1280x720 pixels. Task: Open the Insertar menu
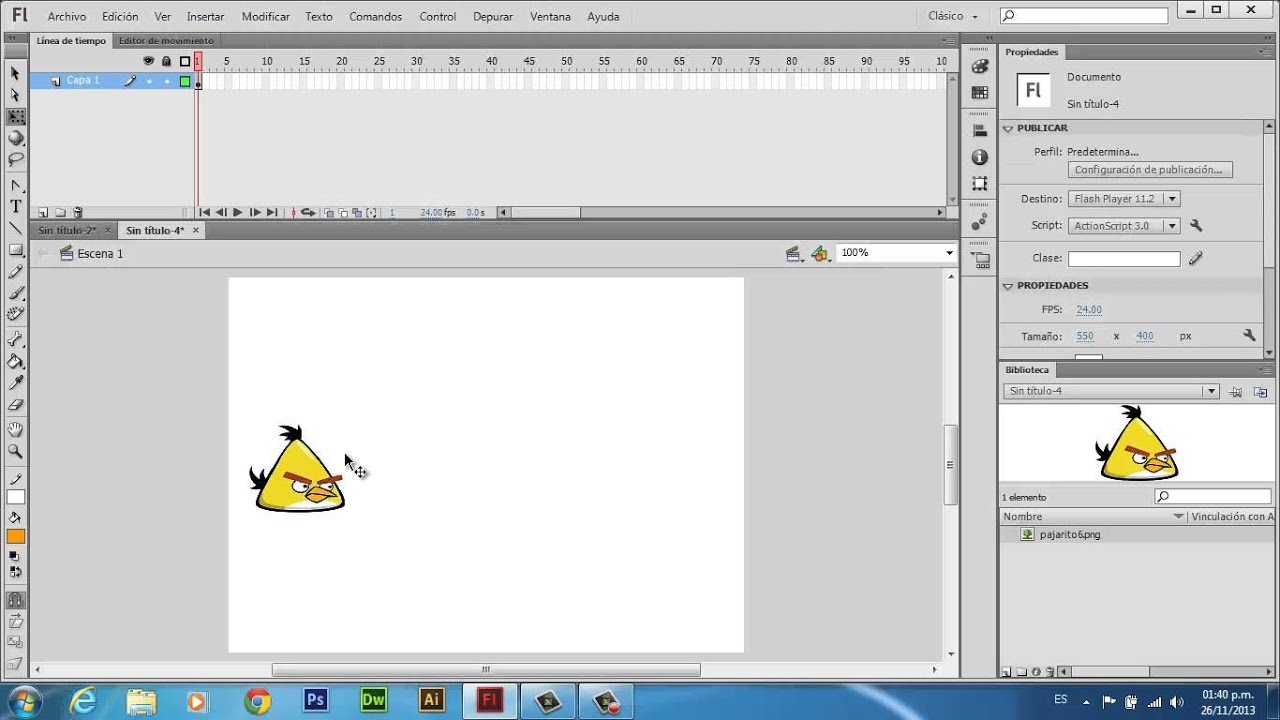[205, 17]
